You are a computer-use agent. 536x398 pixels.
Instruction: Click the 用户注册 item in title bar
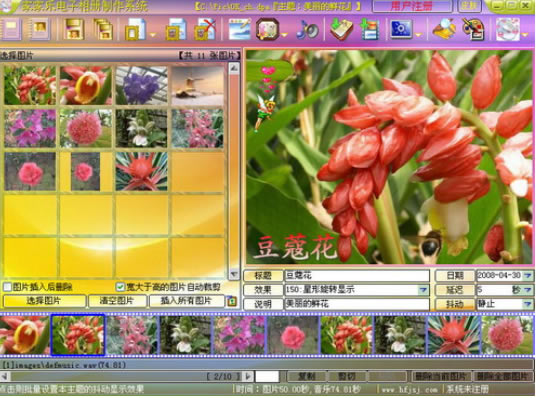click(x=412, y=6)
